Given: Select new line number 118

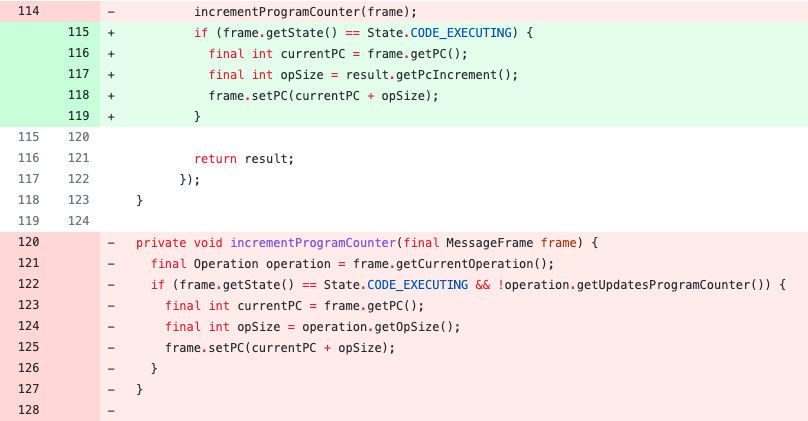Looking at the screenshot, I should [78, 95].
